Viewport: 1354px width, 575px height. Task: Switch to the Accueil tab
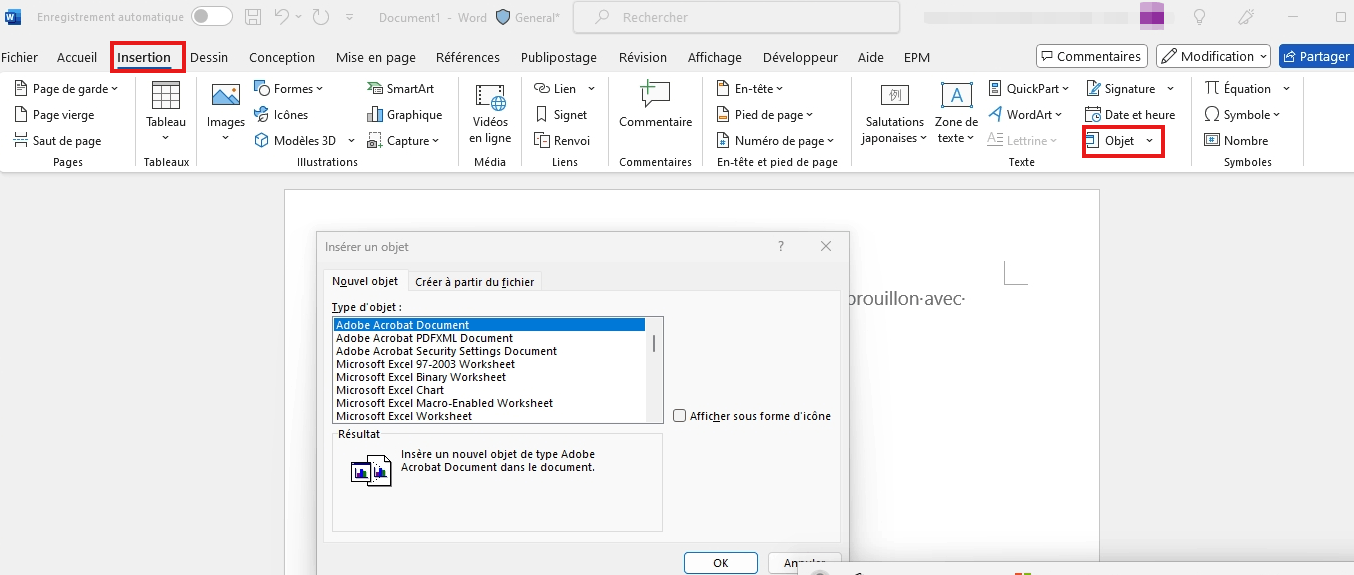77,57
